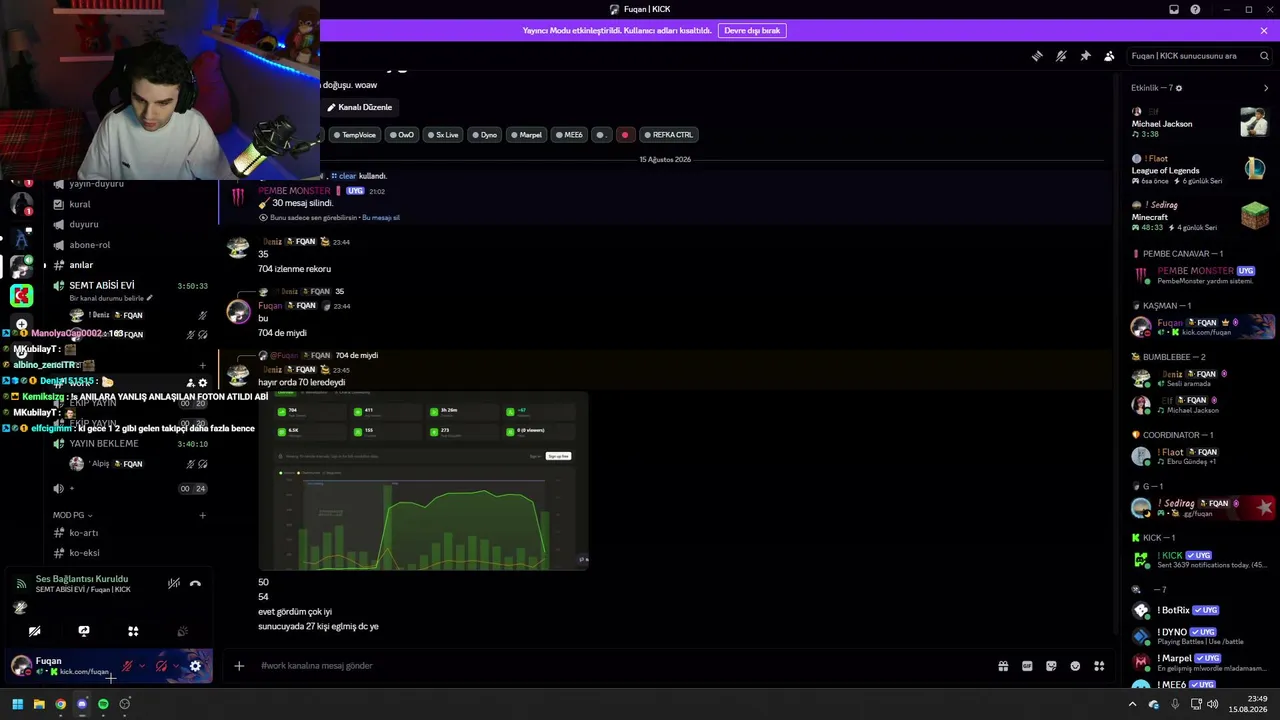The width and height of the screenshot is (1280, 720).
Task: Dismiss the streamer mode banner
Action: [x=1264, y=31]
